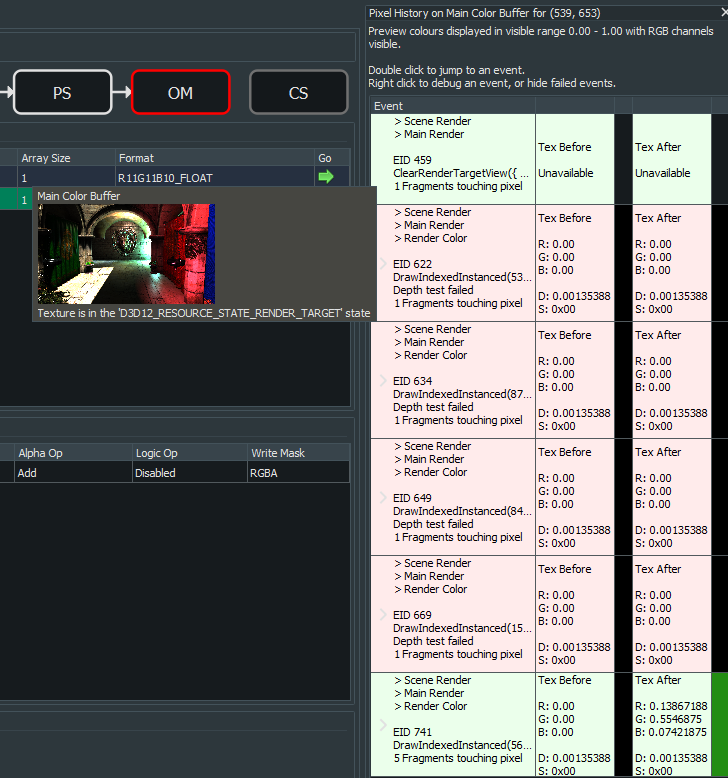Click the green Tex After swatch for EID 741
Screen dimensions: 728x778
pyautogui.click(x=720, y=724)
